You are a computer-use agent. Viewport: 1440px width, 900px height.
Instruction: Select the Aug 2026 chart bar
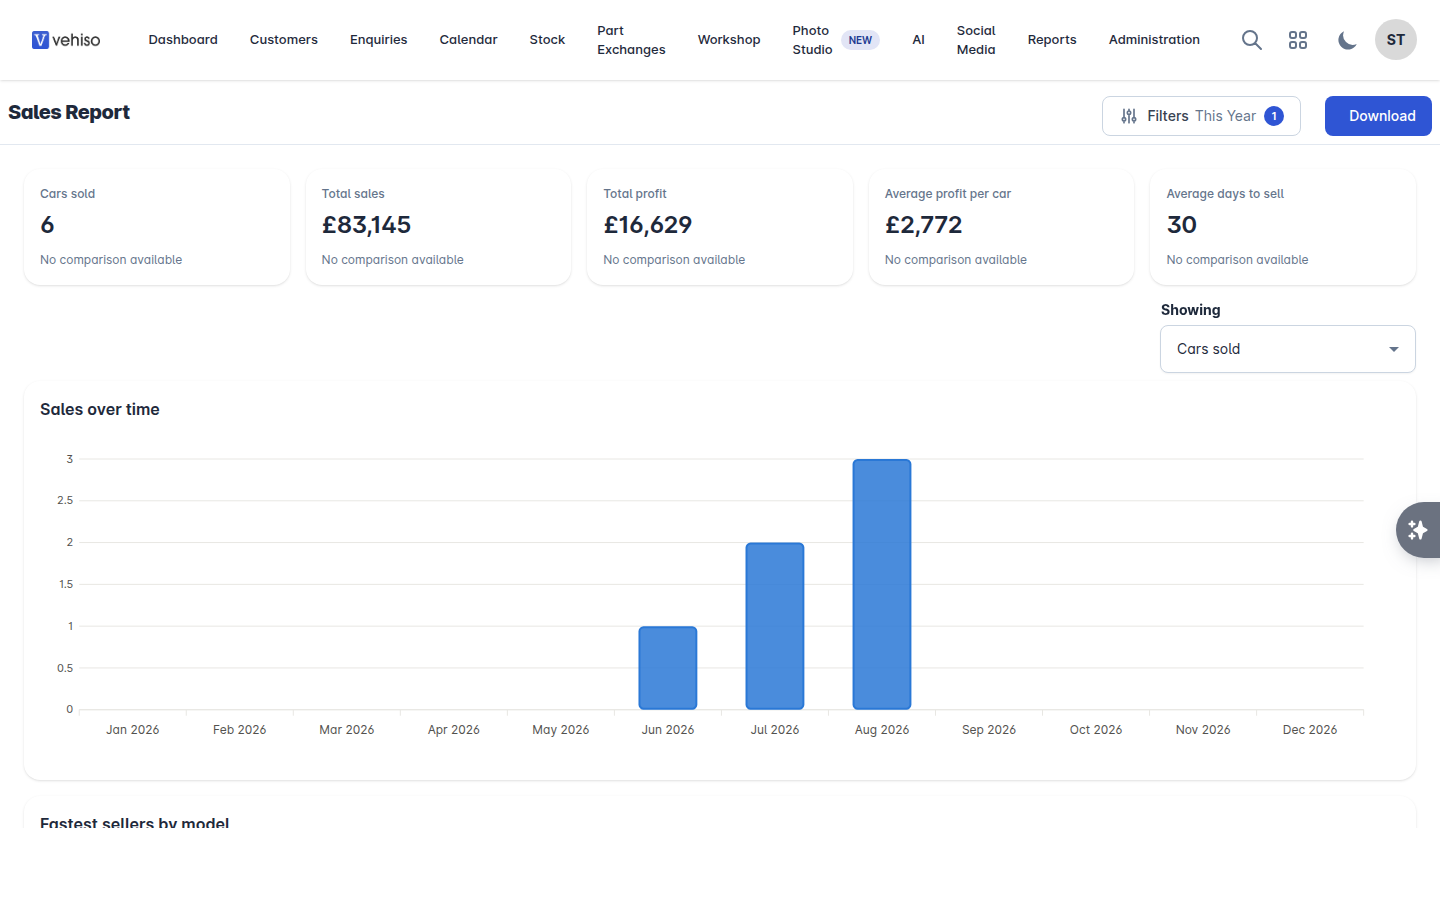[x=882, y=584]
